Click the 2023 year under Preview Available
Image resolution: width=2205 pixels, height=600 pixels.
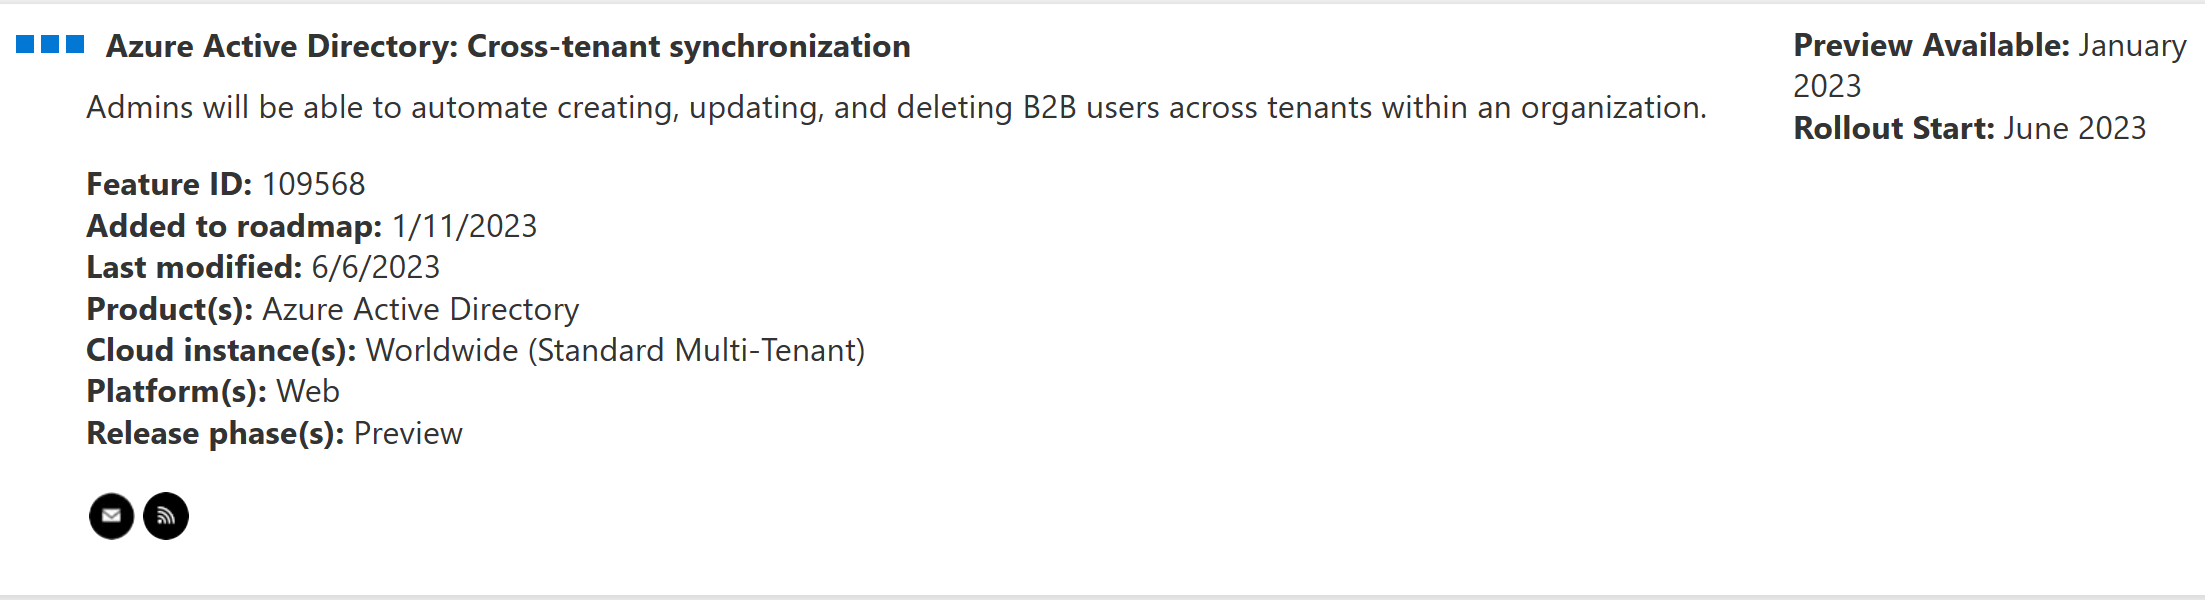click(1827, 86)
